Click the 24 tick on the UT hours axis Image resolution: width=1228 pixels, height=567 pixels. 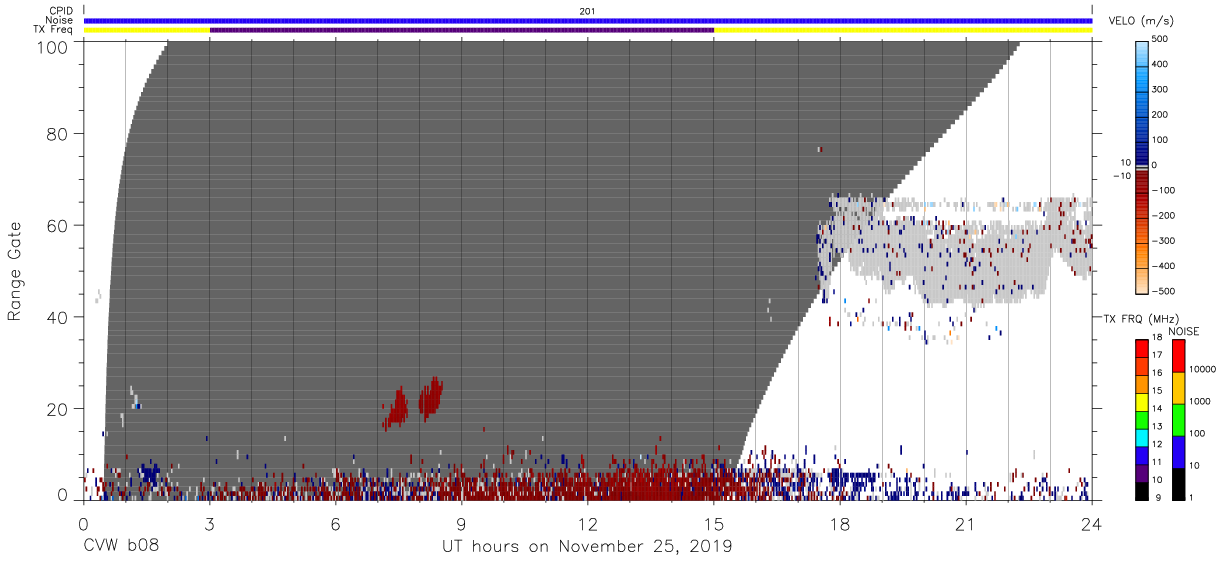click(x=1092, y=524)
